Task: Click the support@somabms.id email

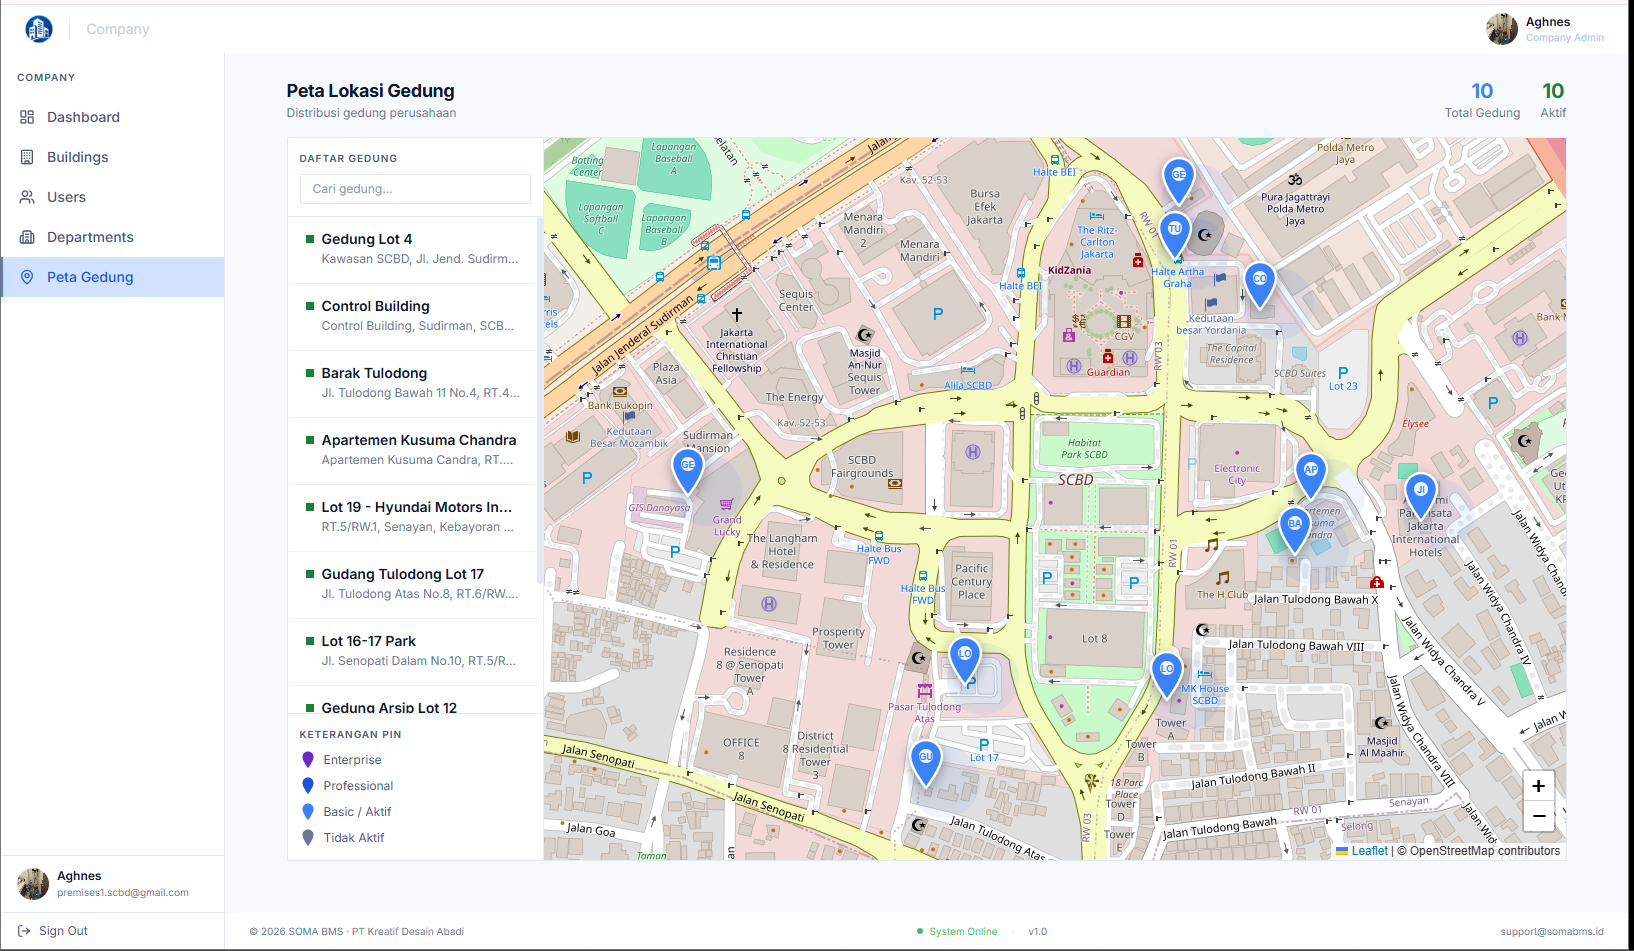Action: (x=1552, y=932)
